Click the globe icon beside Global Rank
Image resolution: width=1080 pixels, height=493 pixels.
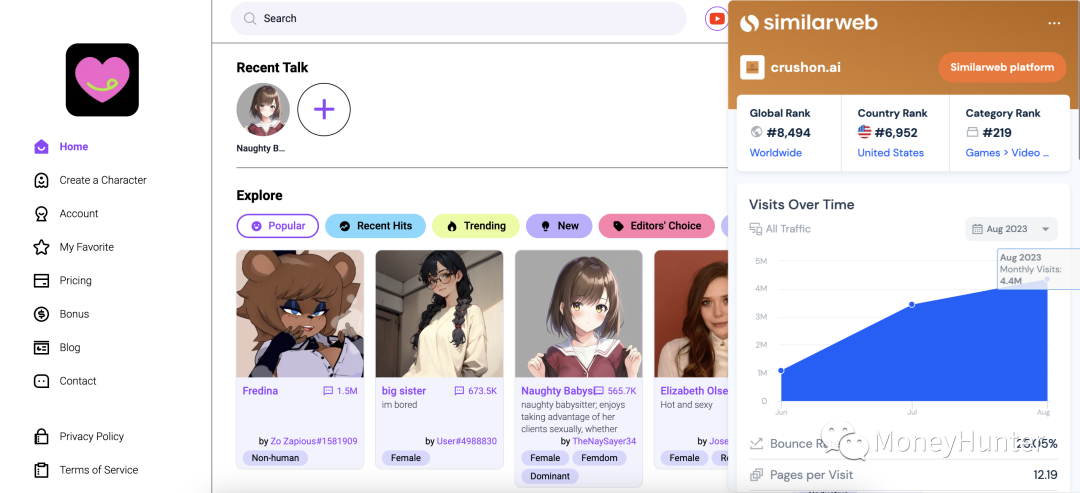(x=756, y=132)
